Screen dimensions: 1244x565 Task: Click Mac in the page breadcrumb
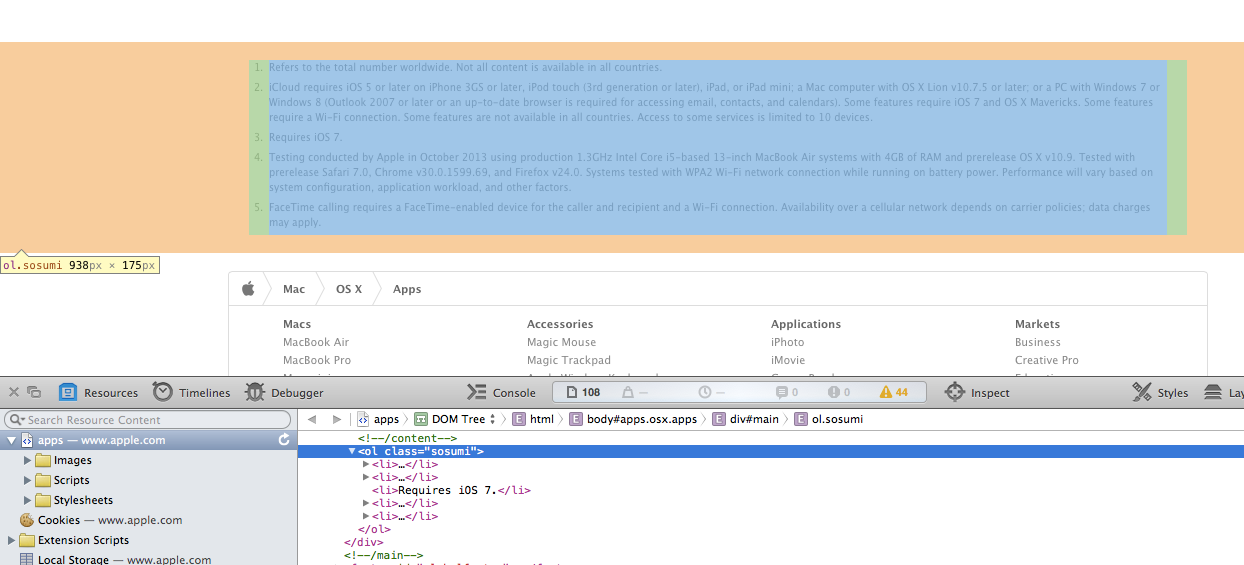pyautogui.click(x=294, y=289)
